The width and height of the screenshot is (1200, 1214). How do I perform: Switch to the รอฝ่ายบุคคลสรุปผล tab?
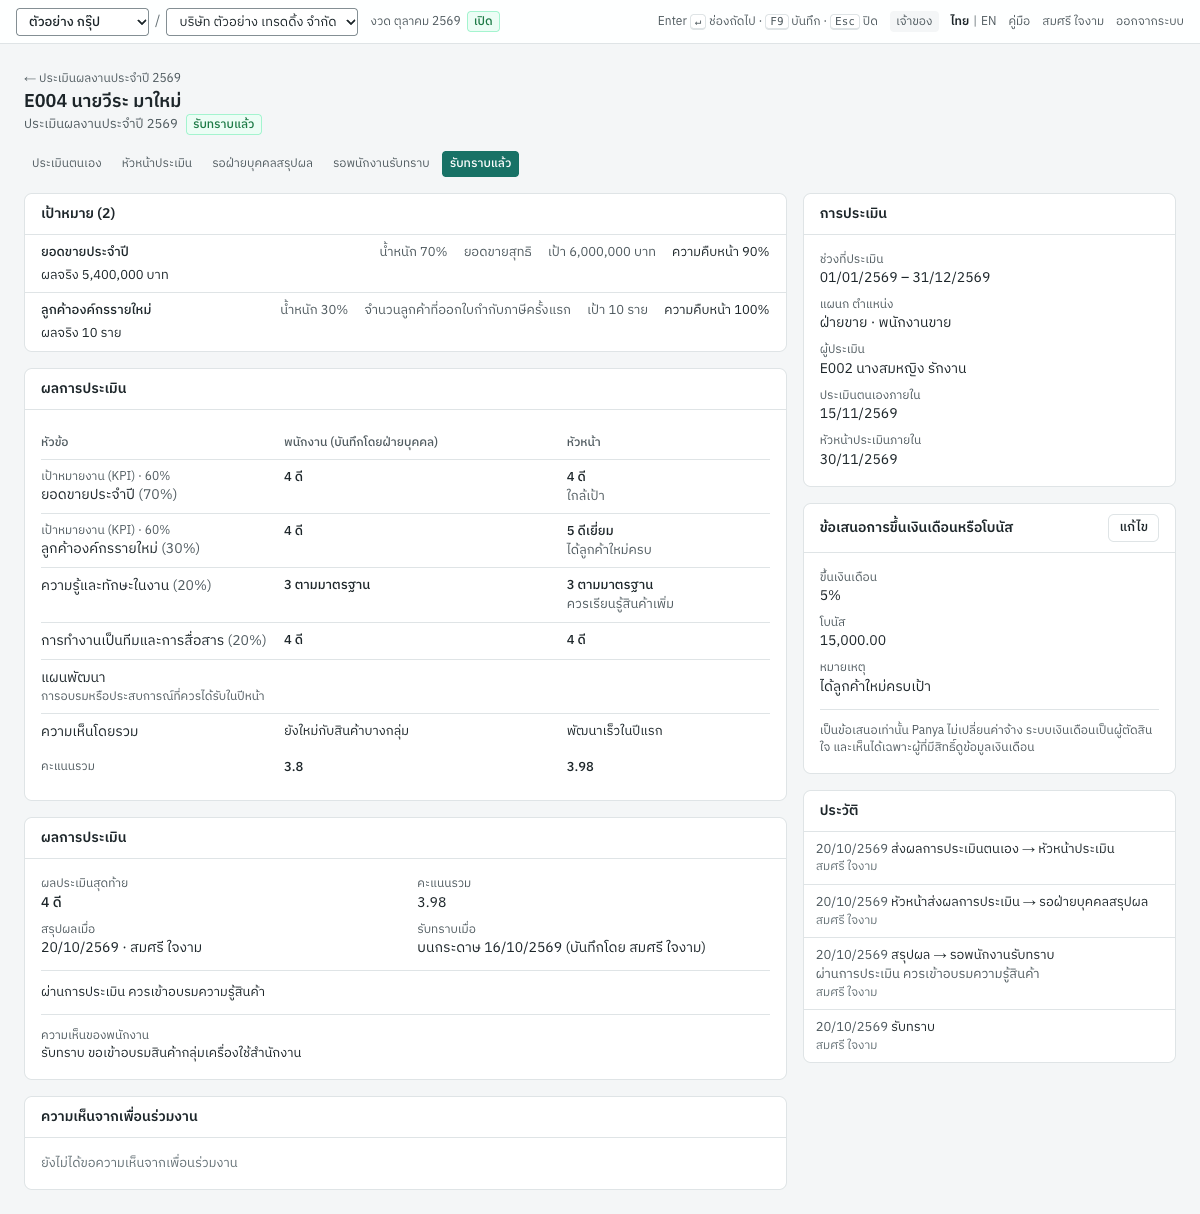point(262,163)
